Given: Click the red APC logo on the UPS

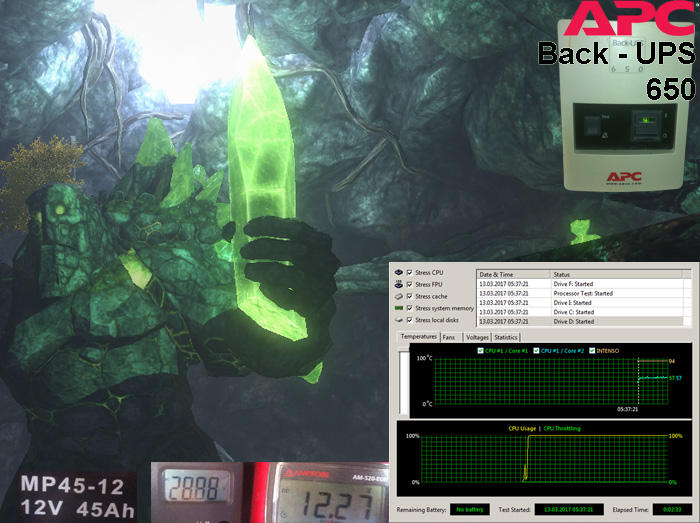Looking at the screenshot, I should (x=624, y=178).
